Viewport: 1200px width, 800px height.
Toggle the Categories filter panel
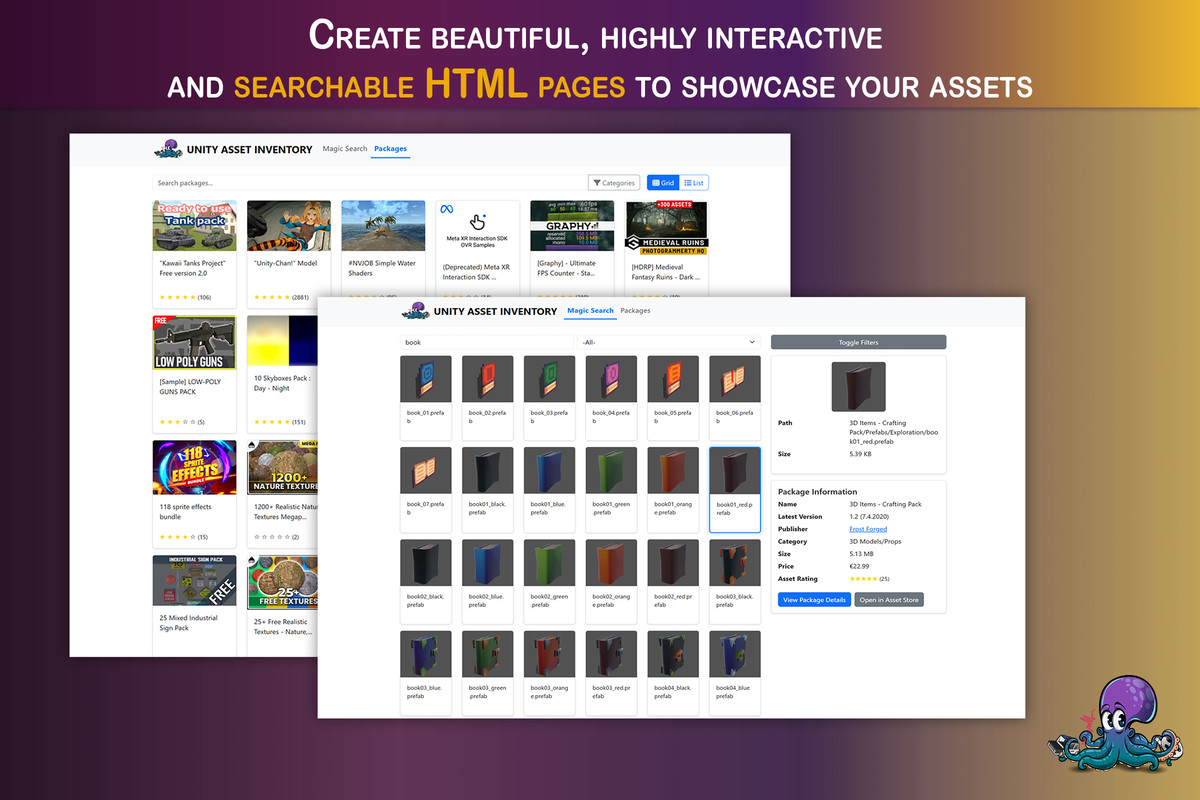(x=614, y=182)
